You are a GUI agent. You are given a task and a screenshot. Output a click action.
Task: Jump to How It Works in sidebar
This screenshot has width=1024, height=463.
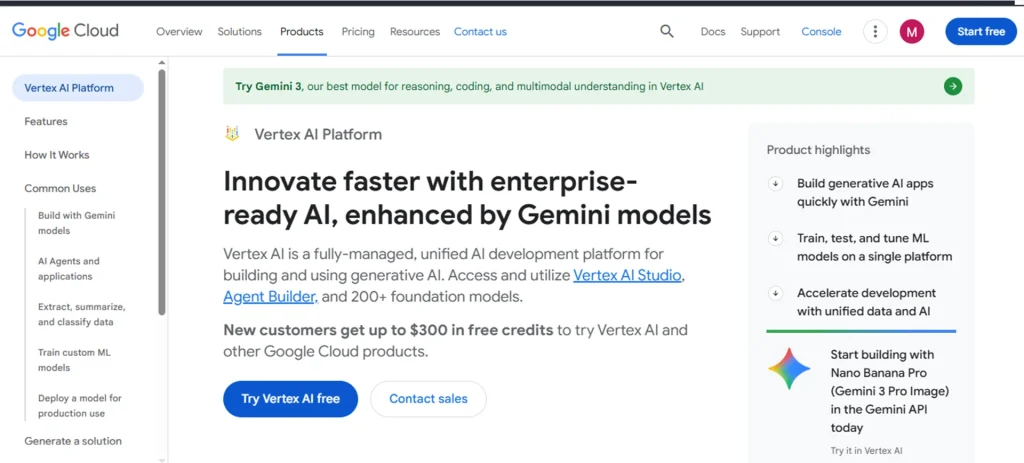[x=57, y=155]
